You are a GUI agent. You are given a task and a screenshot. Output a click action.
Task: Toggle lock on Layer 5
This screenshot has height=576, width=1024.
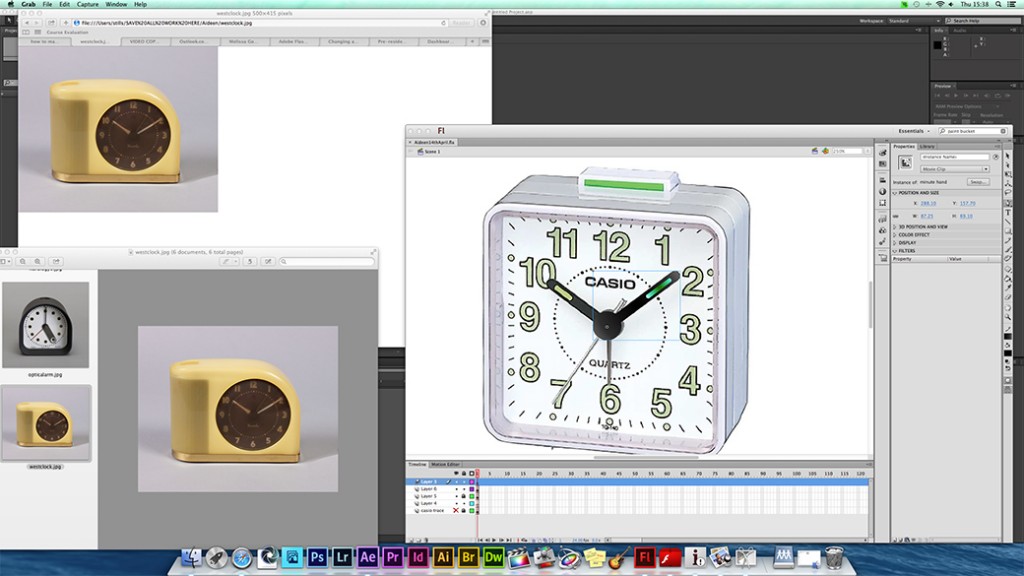[x=464, y=496]
